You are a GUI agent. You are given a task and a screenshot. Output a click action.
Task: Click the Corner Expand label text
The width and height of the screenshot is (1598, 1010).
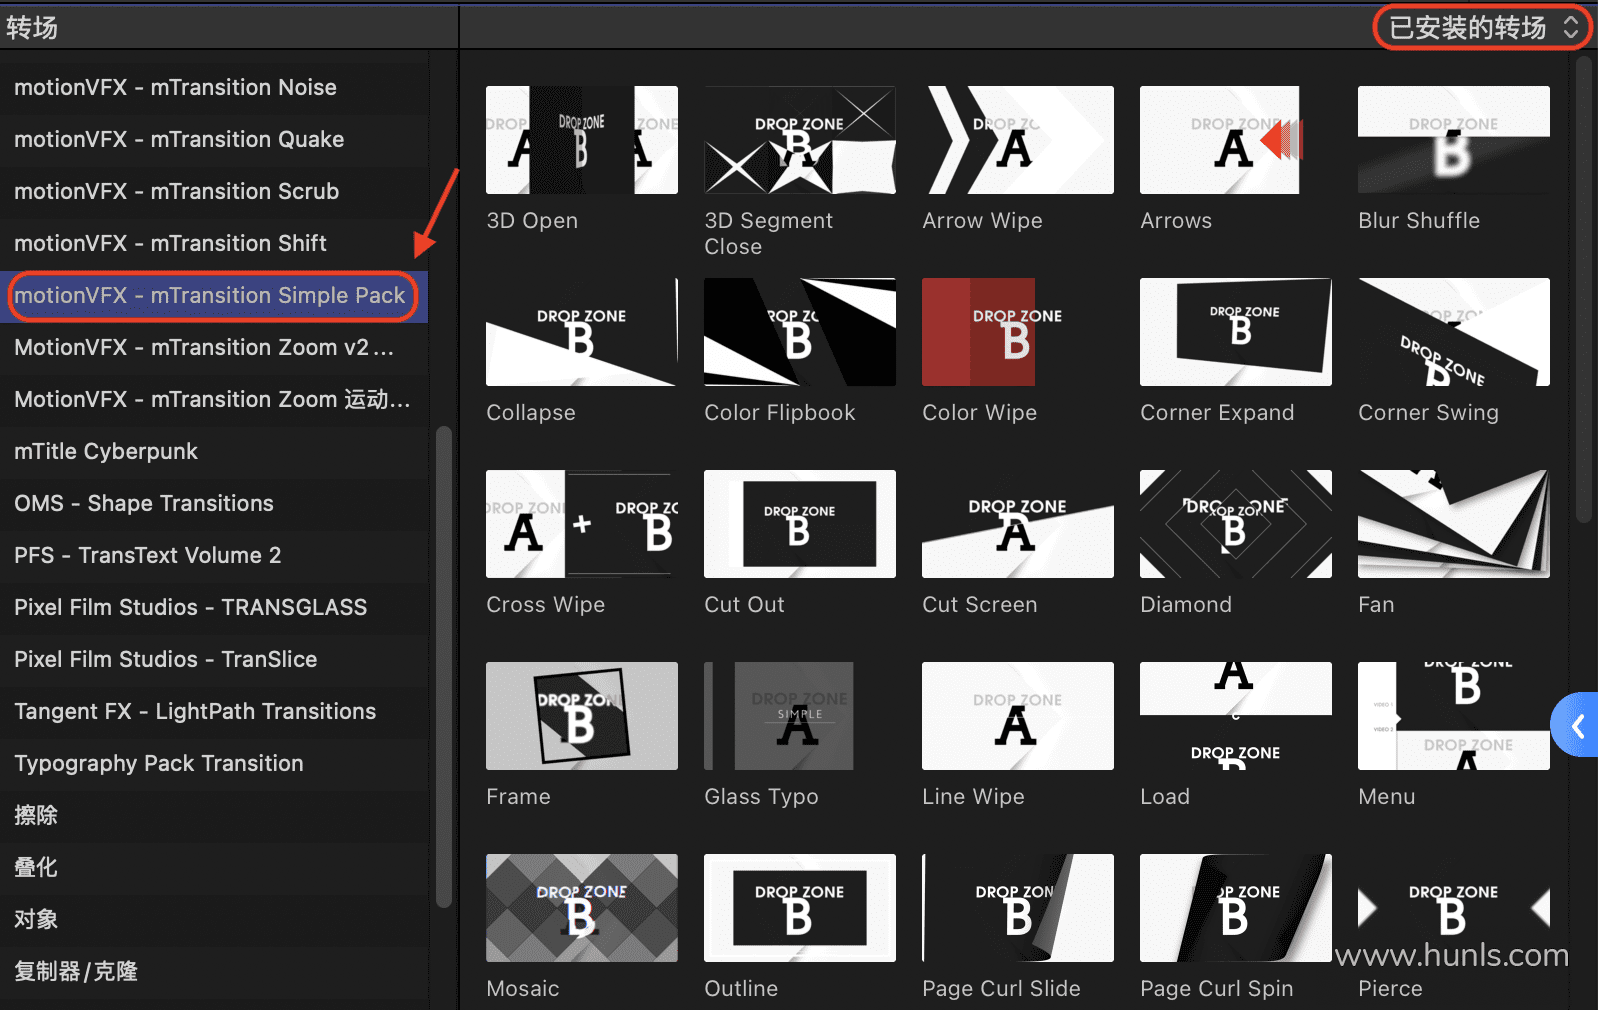1217,413
